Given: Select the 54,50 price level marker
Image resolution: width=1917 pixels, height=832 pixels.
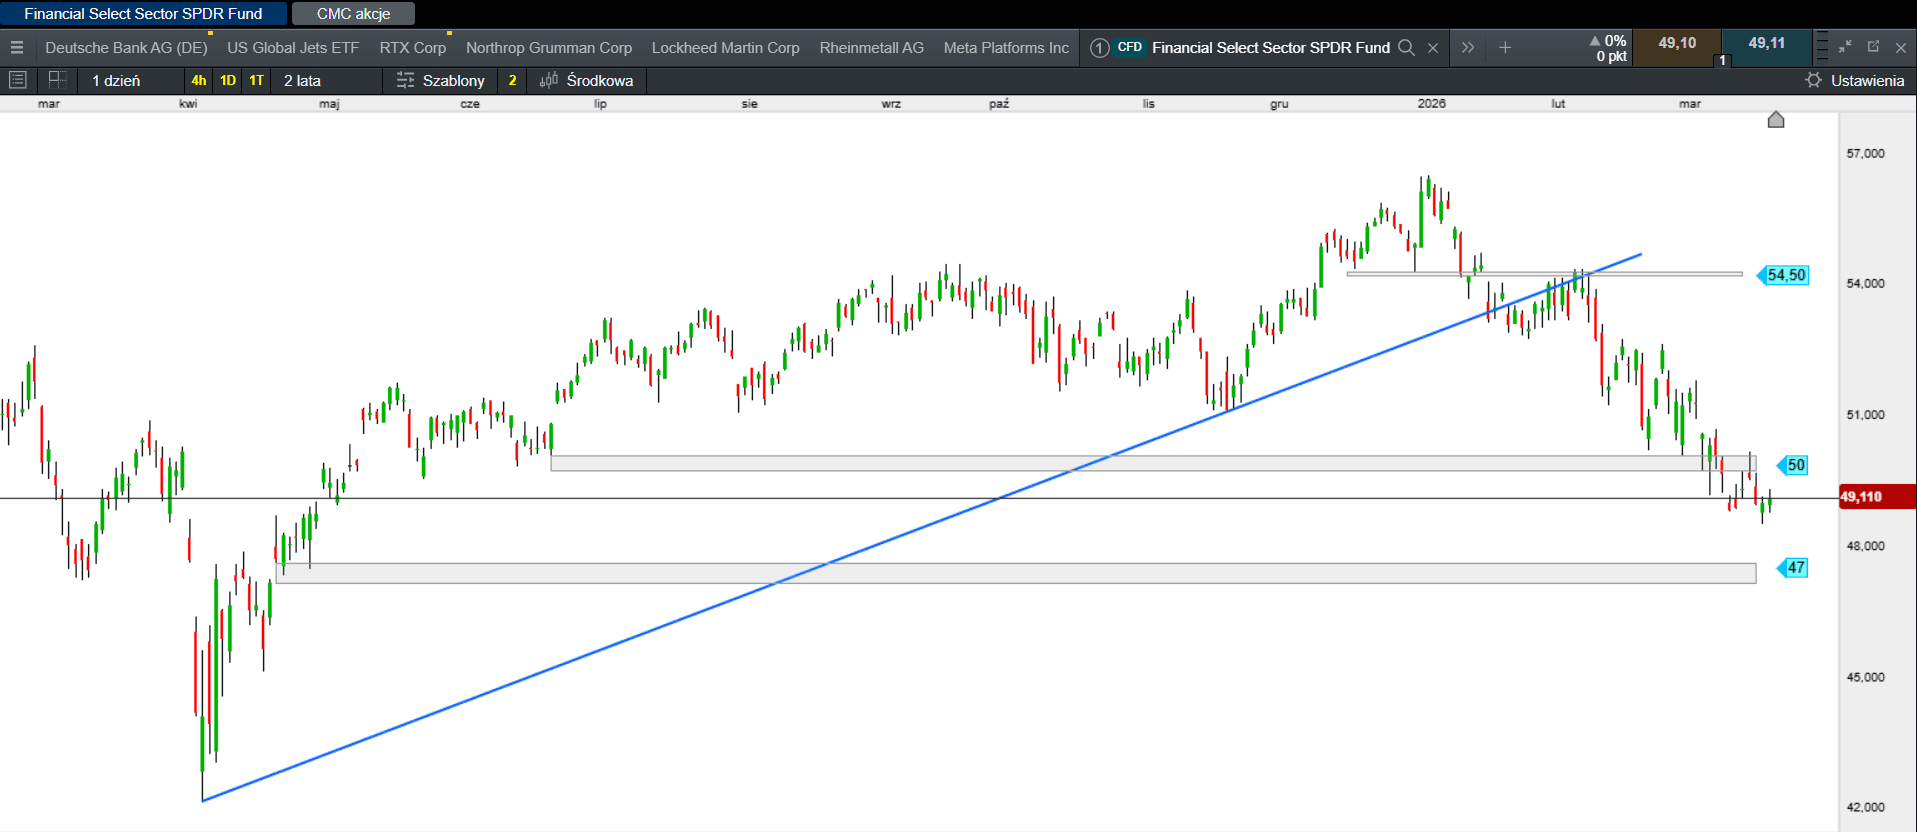Looking at the screenshot, I should pos(1785,275).
